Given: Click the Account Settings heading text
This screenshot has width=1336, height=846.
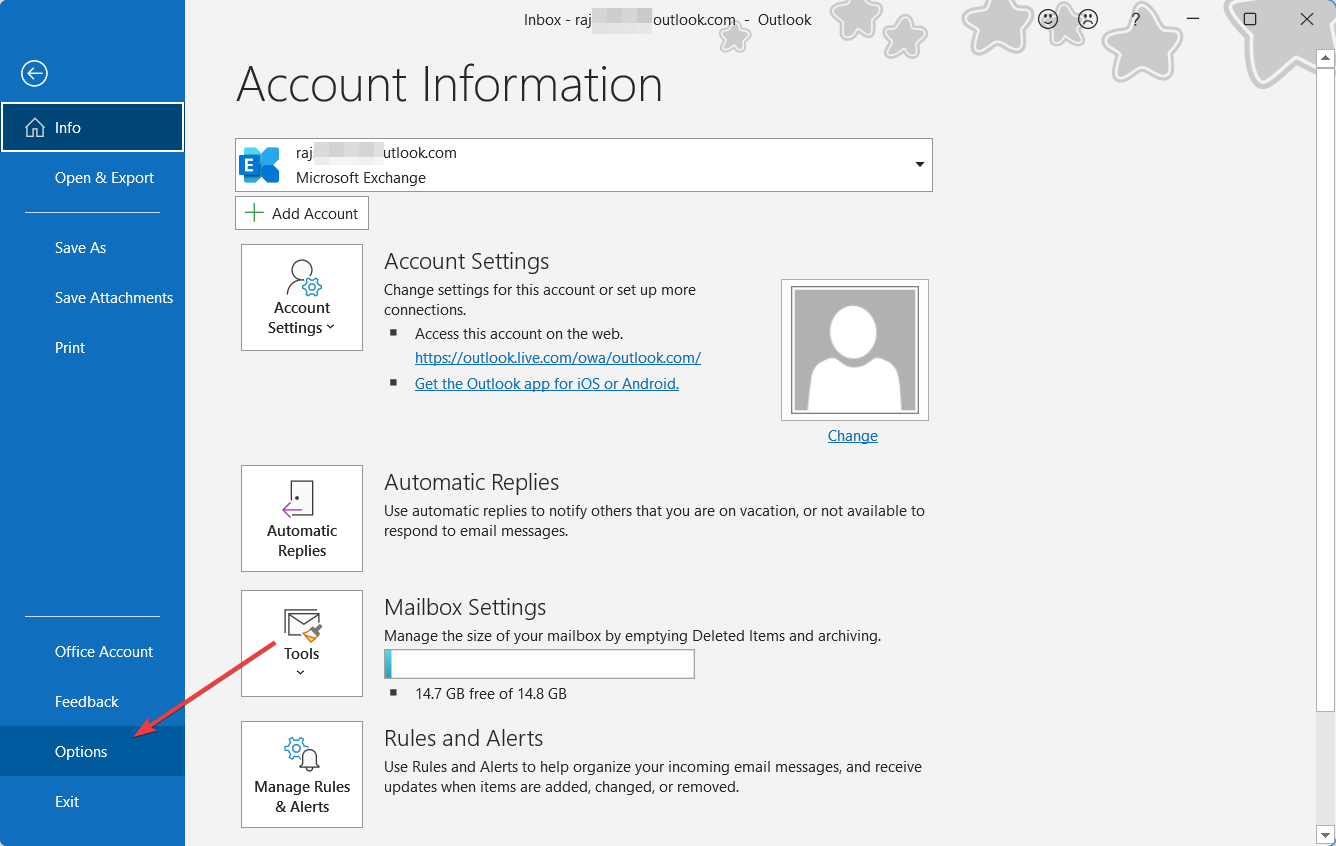Looking at the screenshot, I should (467, 261).
